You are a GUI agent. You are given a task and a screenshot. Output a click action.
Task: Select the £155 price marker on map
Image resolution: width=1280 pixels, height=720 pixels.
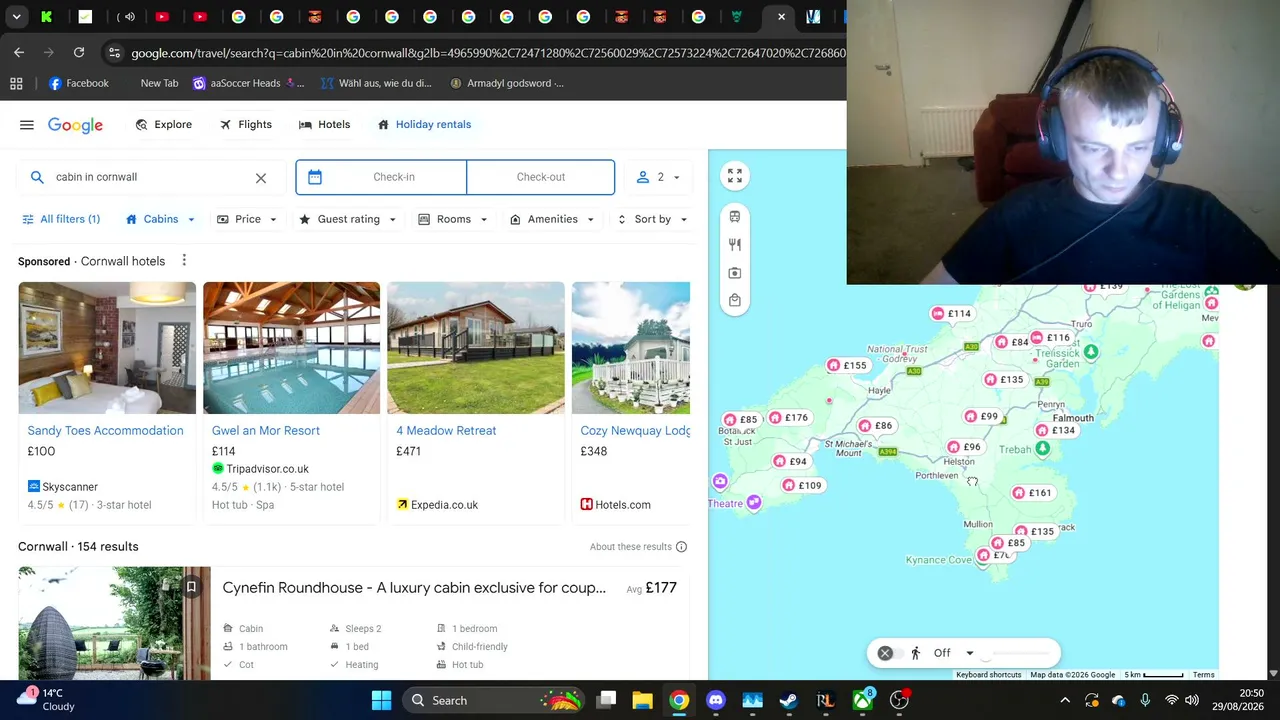847,365
